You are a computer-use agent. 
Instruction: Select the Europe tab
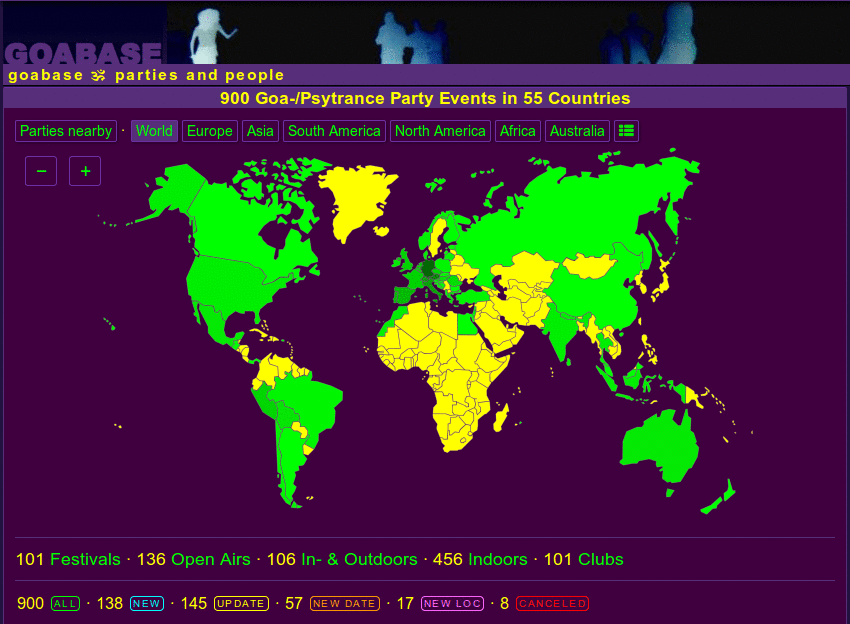(210, 131)
